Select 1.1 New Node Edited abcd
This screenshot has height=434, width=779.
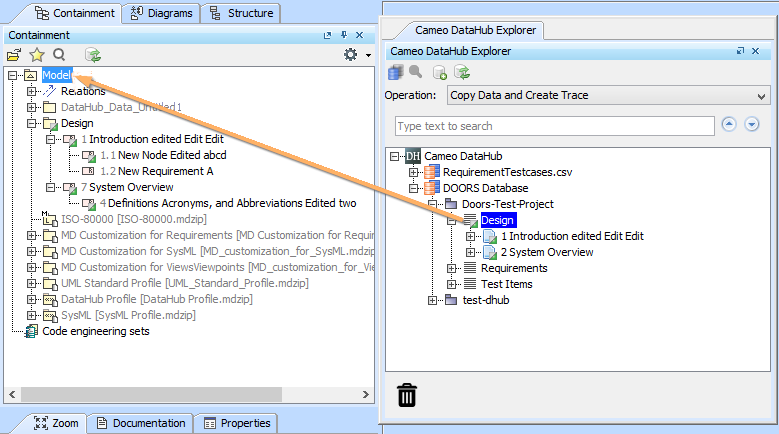click(x=163, y=155)
